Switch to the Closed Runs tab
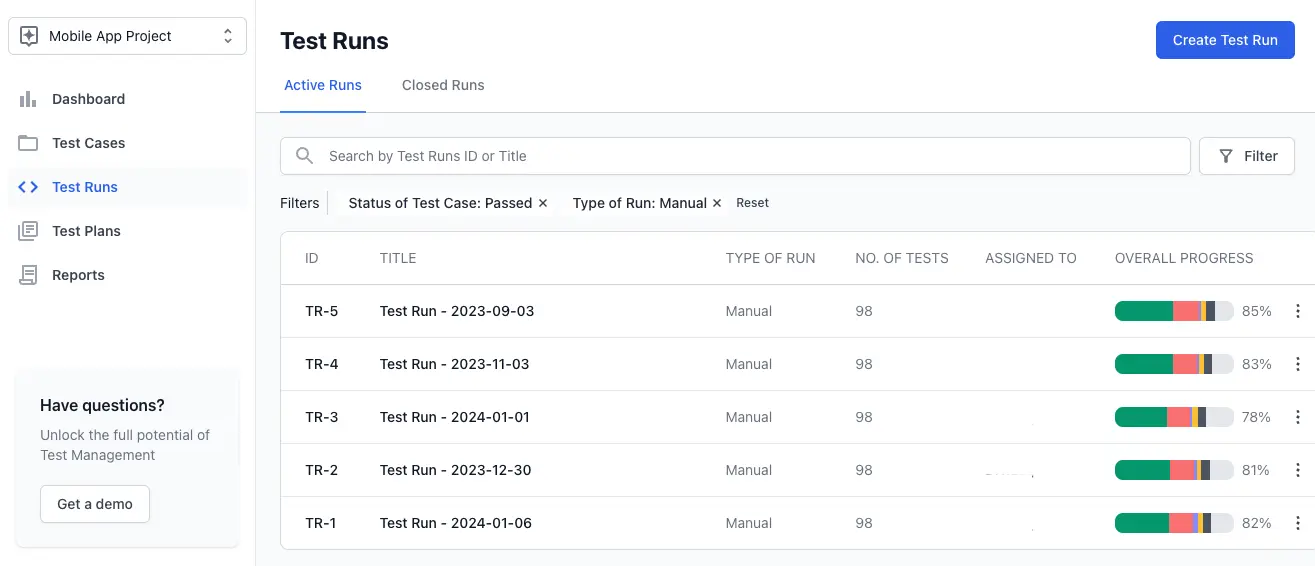1315x566 pixels. 443,85
